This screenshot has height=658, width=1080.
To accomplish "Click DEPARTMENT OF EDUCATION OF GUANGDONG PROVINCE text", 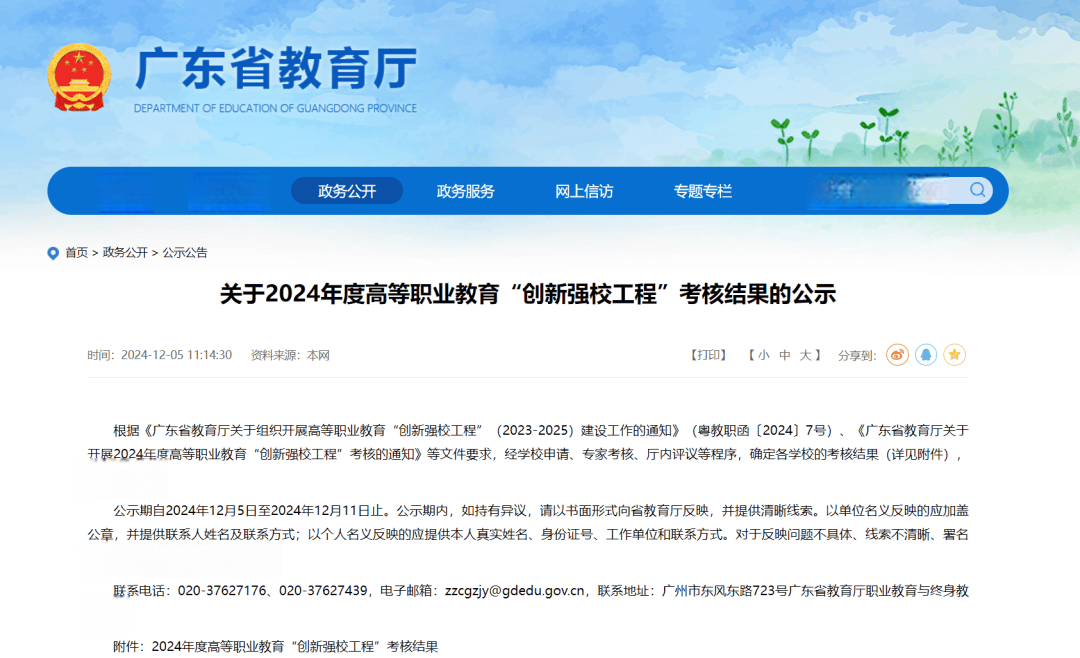I will [x=276, y=108].
